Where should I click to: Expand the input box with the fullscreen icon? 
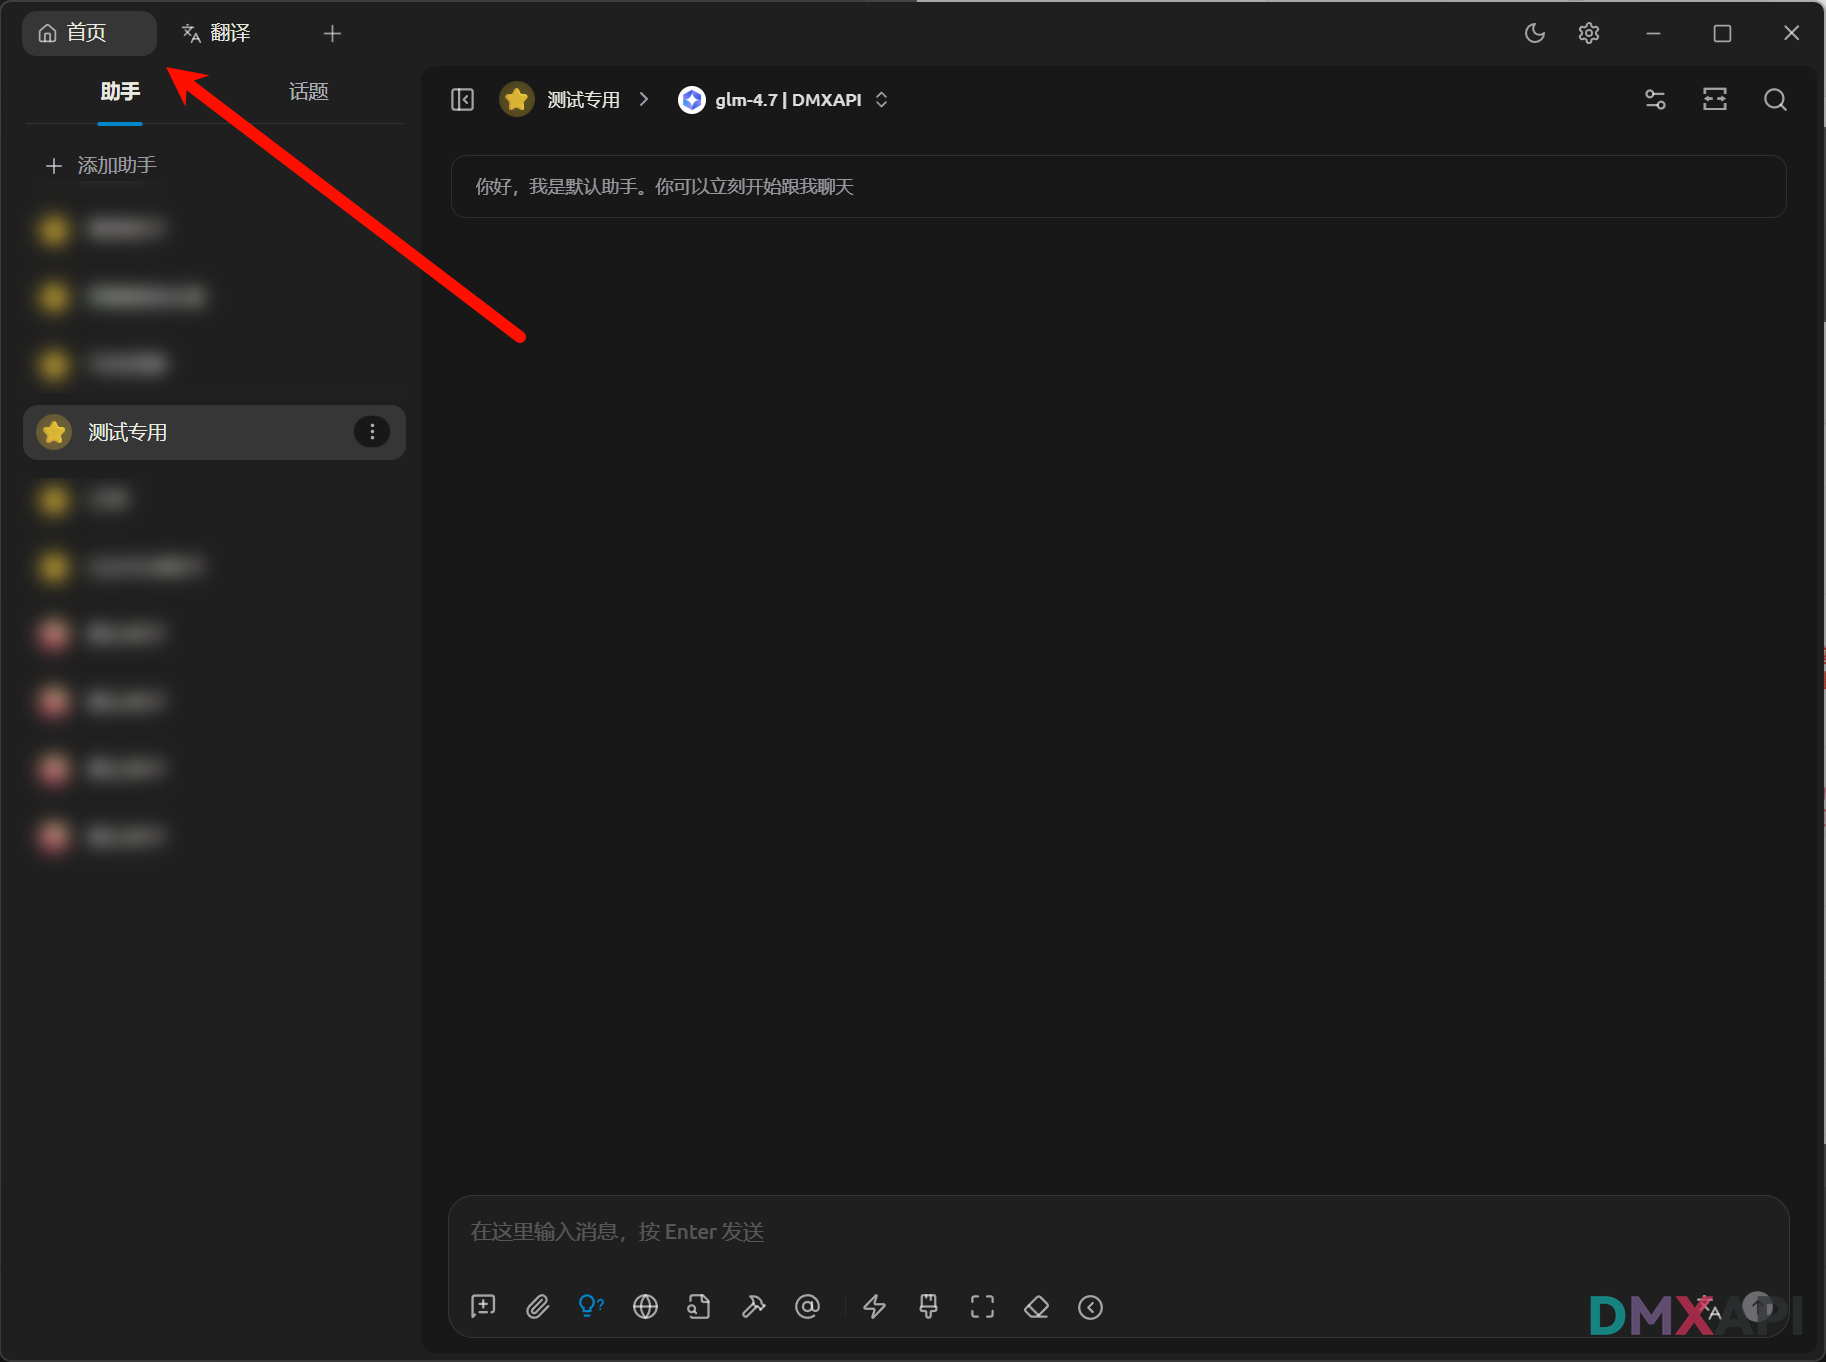click(983, 1307)
